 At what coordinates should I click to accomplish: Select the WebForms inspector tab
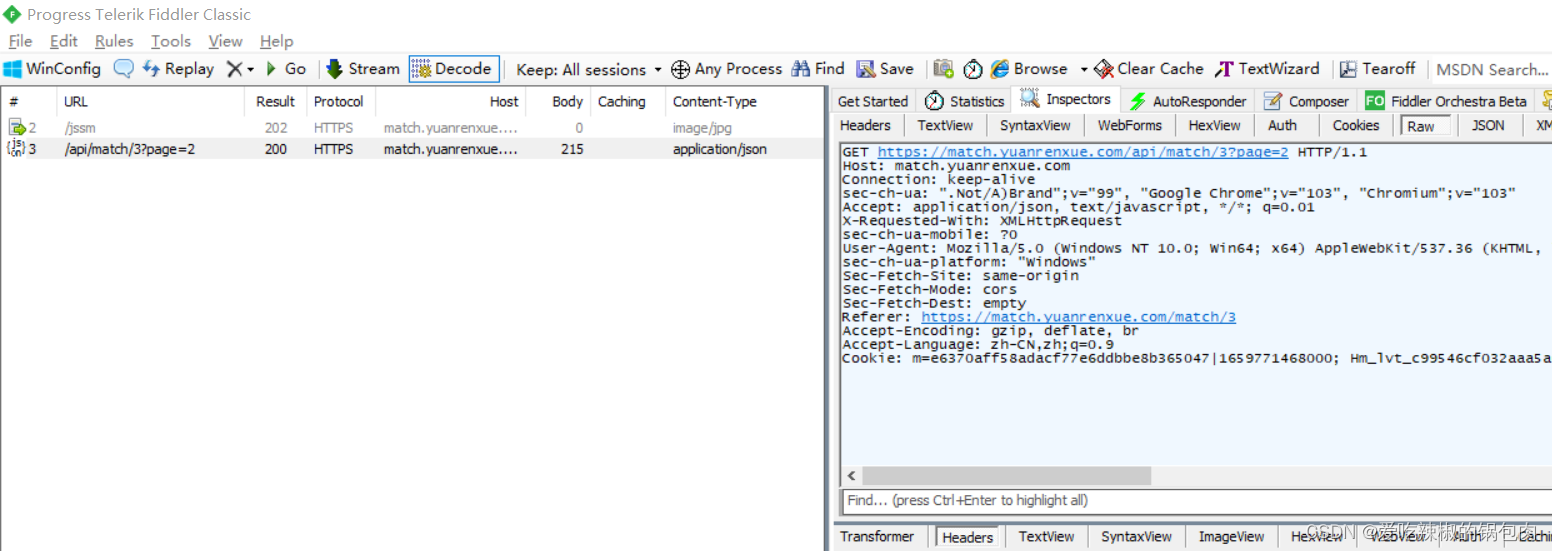click(1129, 125)
